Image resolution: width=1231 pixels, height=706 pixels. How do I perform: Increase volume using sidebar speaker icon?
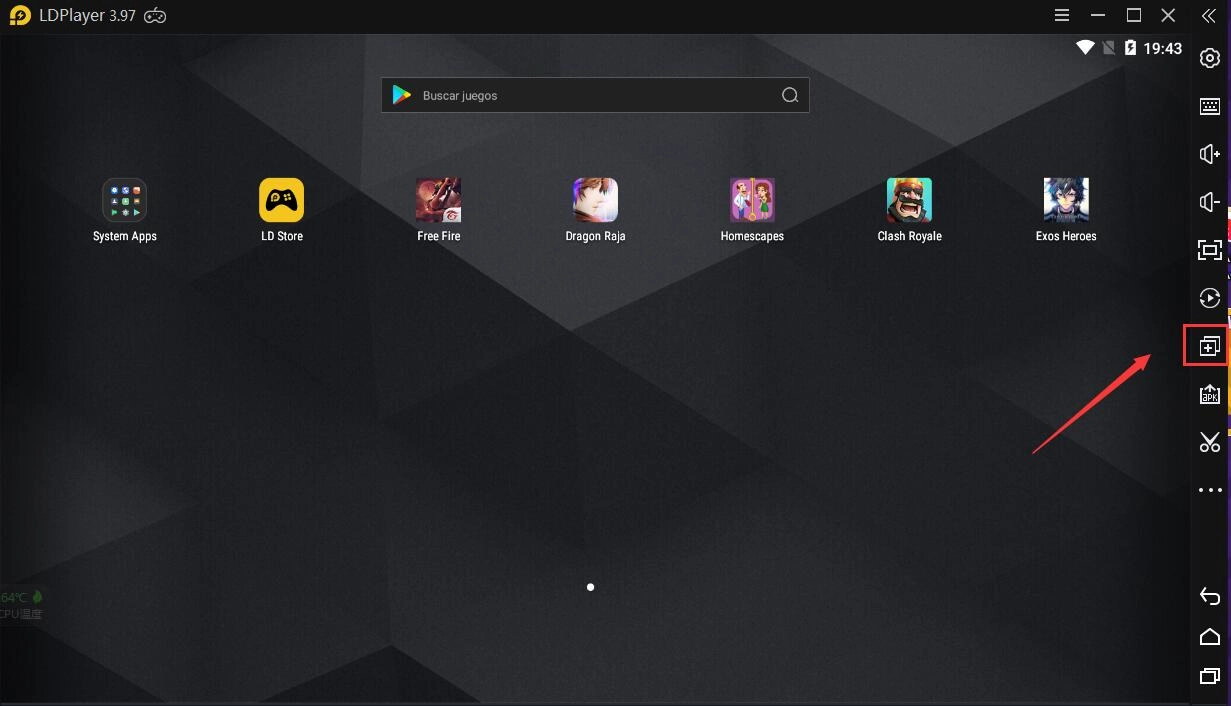1209,154
